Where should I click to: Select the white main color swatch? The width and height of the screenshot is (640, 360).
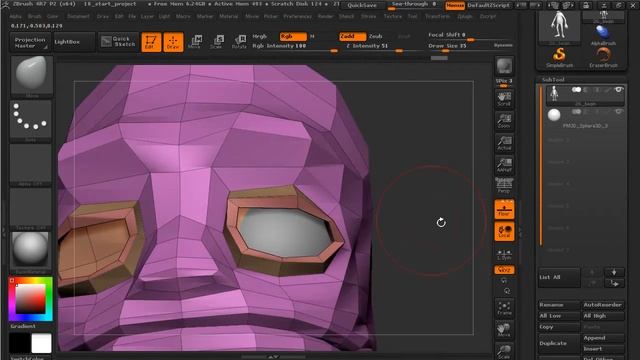coord(41,343)
